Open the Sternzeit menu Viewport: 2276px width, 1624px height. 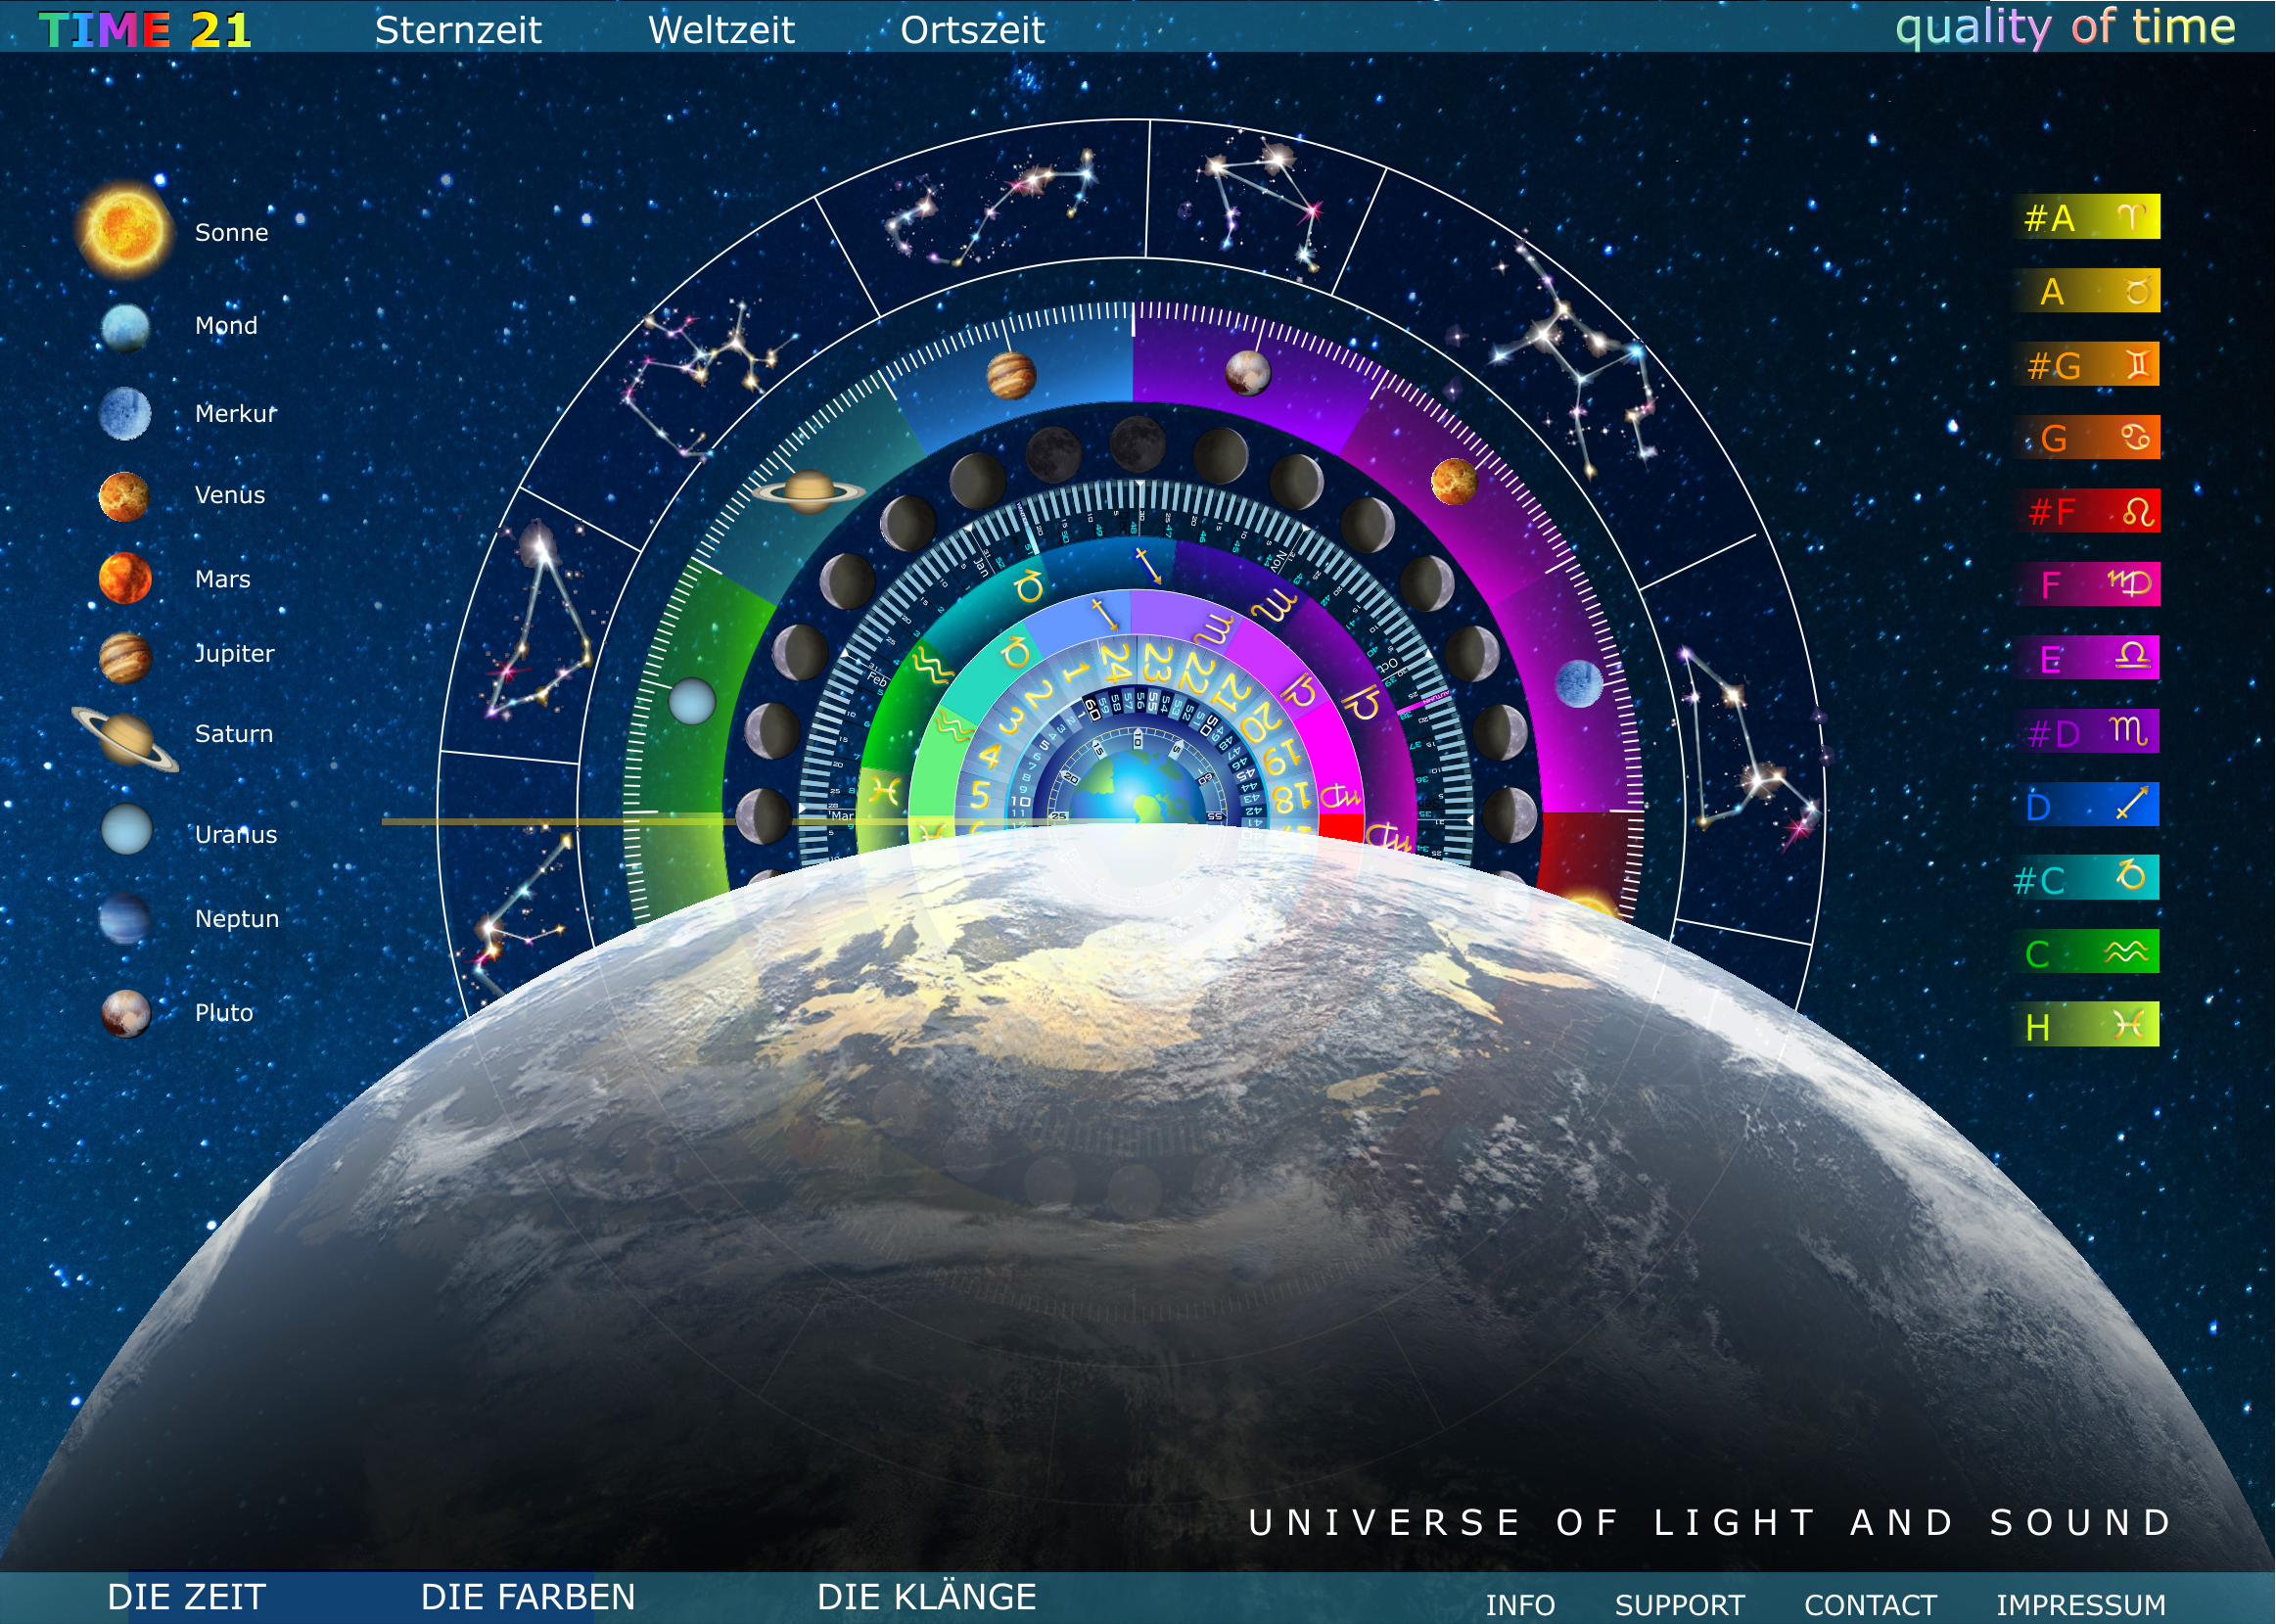458,30
